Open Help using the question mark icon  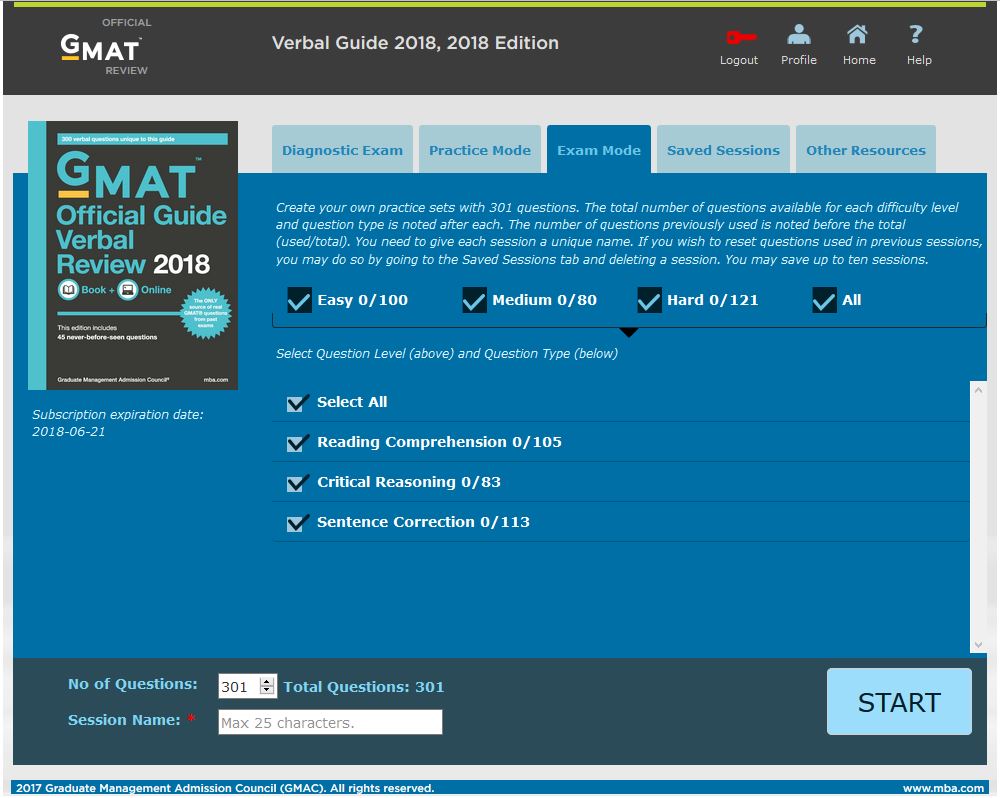click(x=917, y=32)
